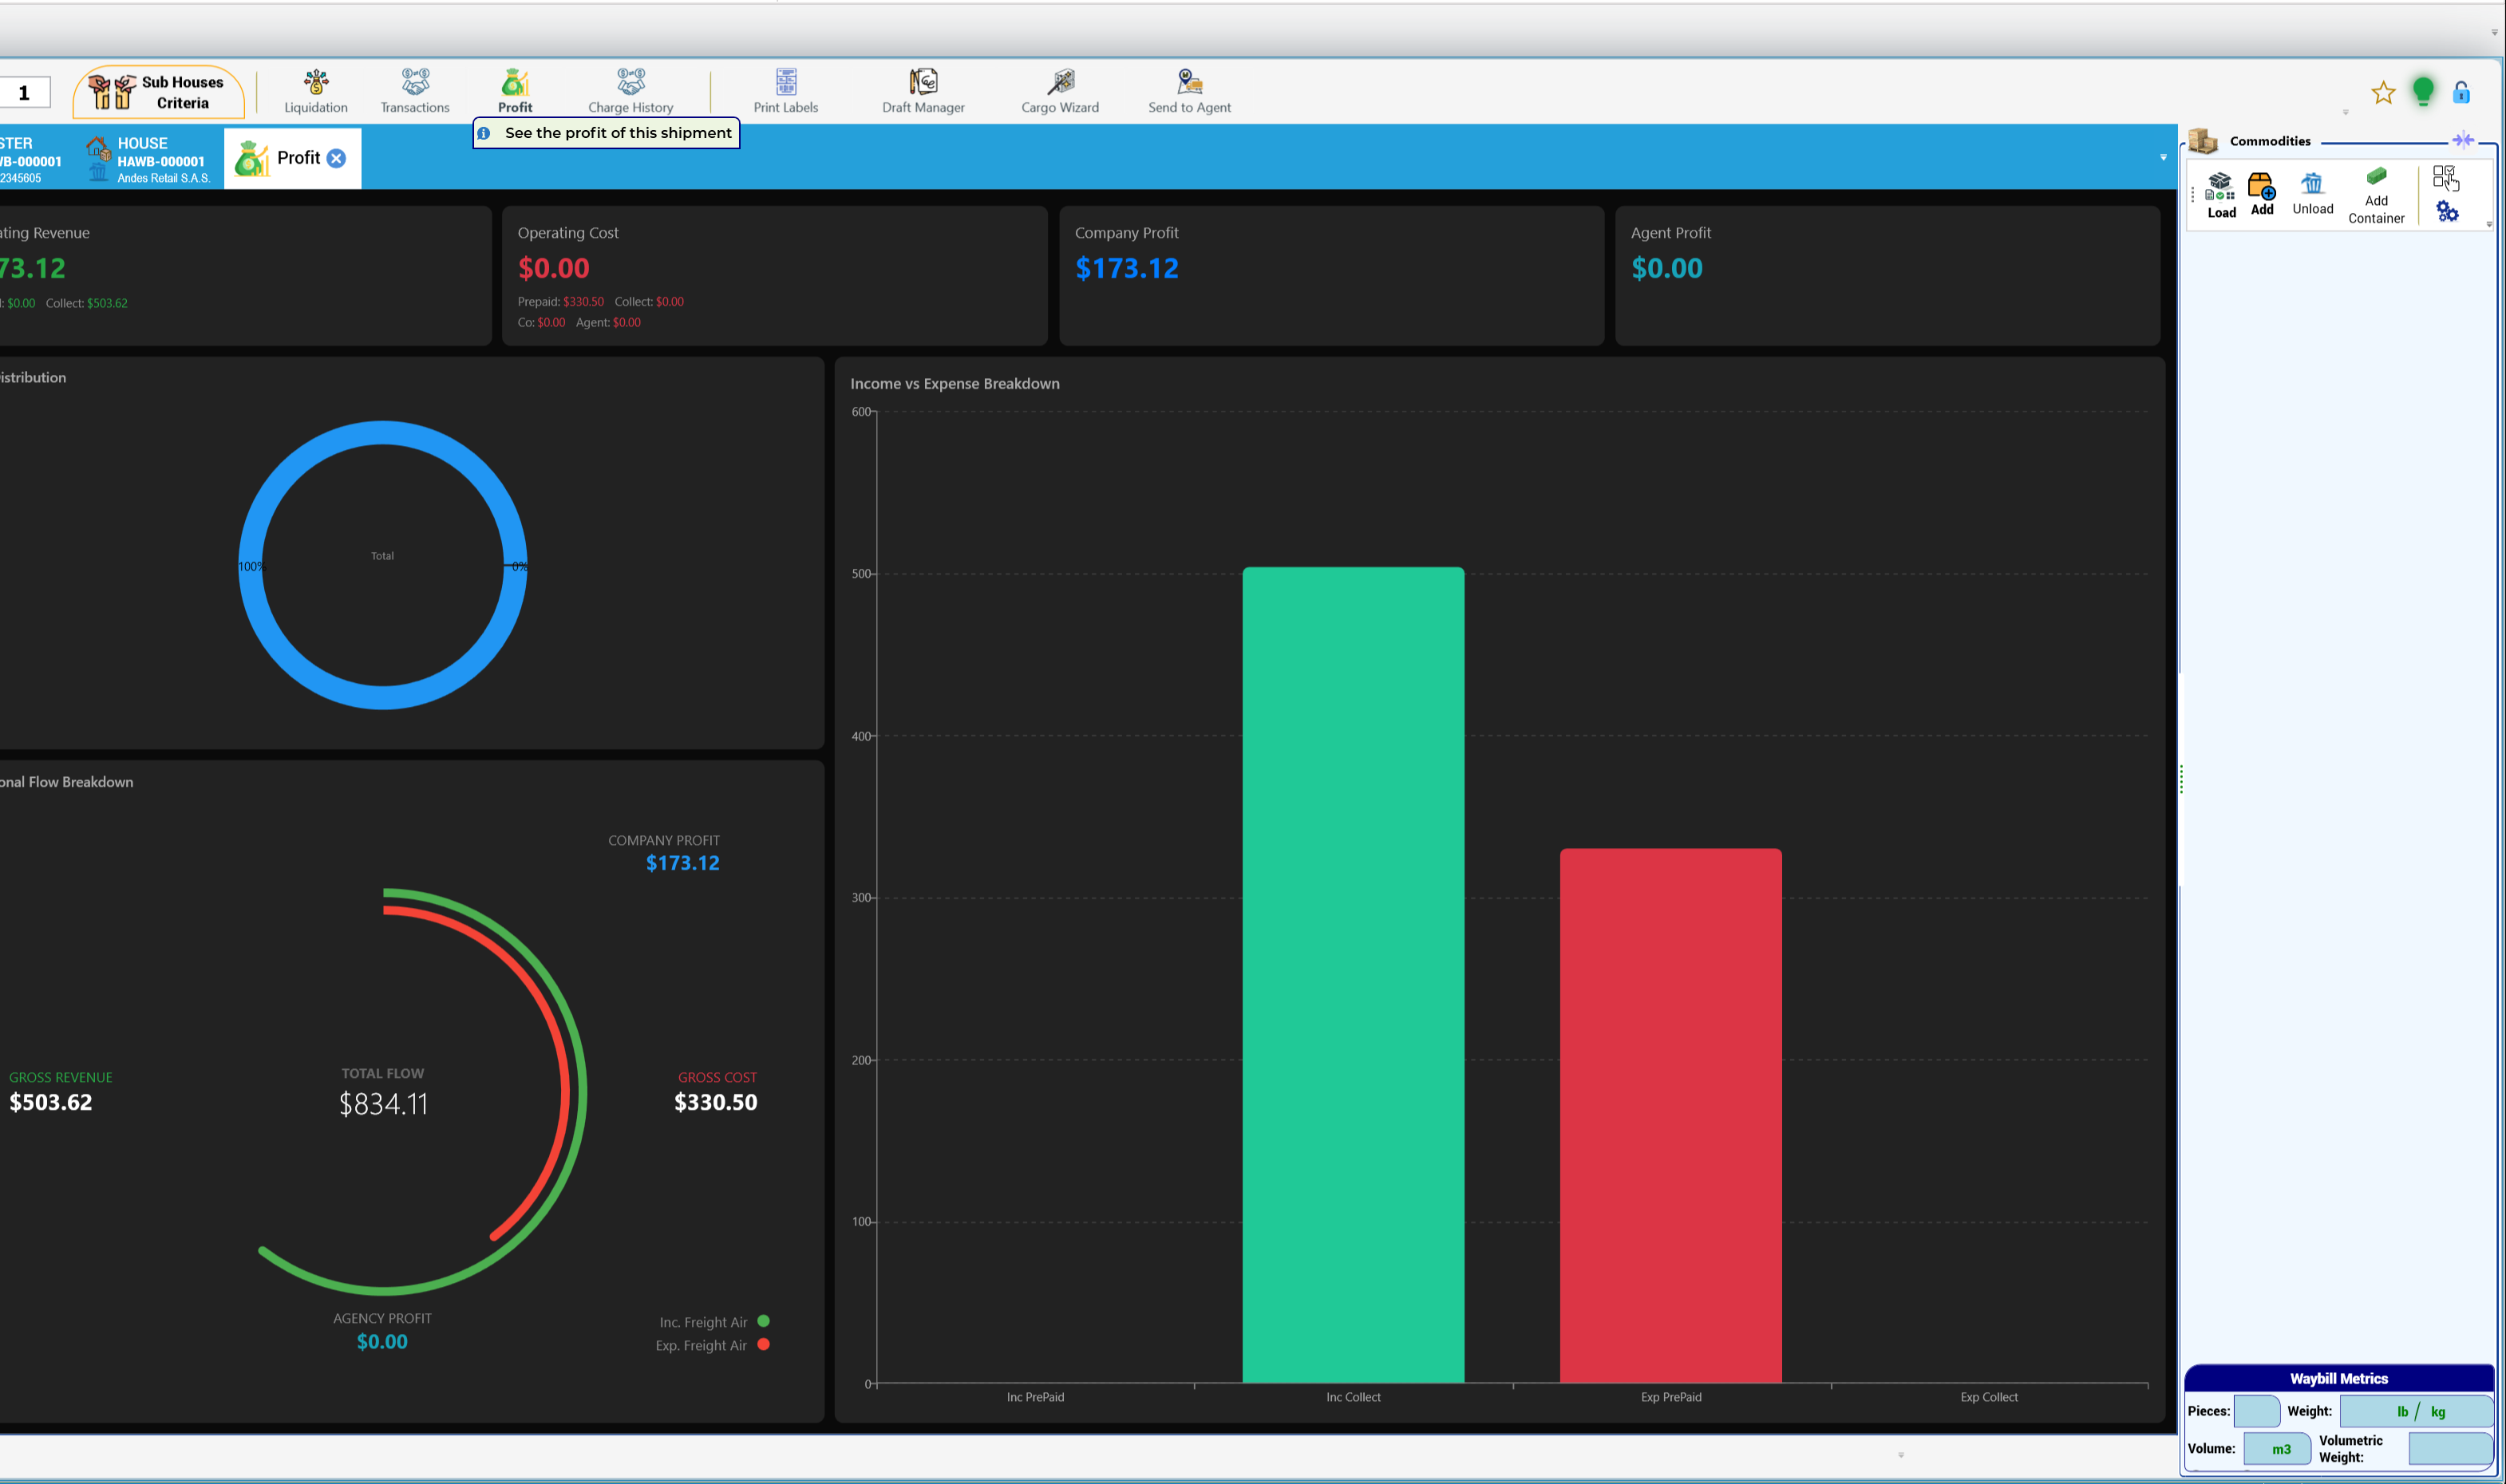
Task: Open commodities settings gears icon
Action: click(2447, 211)
